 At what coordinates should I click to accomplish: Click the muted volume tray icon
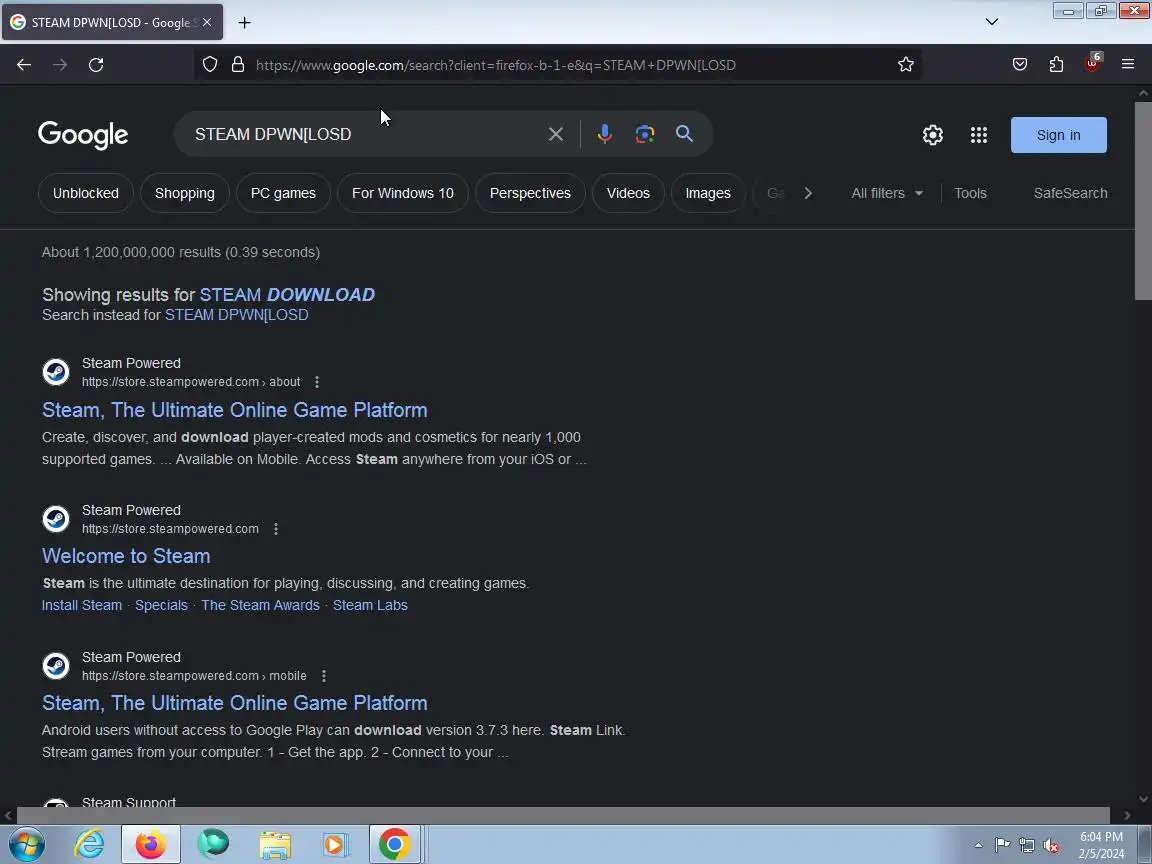1051,846
